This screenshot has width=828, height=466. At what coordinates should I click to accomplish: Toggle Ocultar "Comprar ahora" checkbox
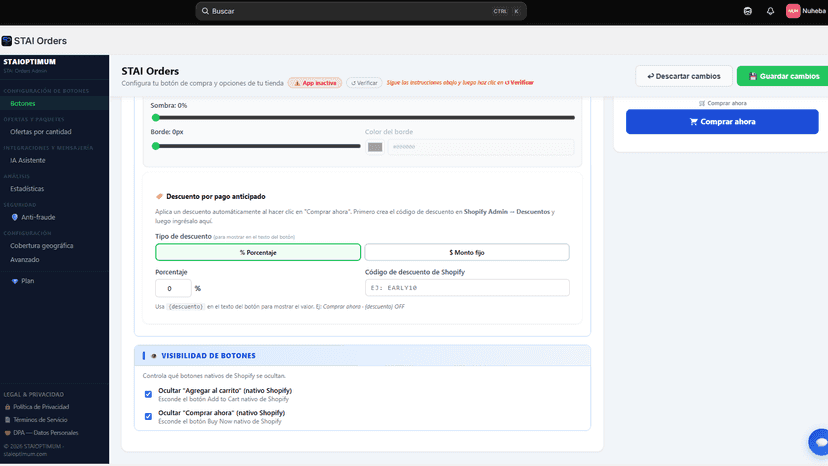point(148,416)
